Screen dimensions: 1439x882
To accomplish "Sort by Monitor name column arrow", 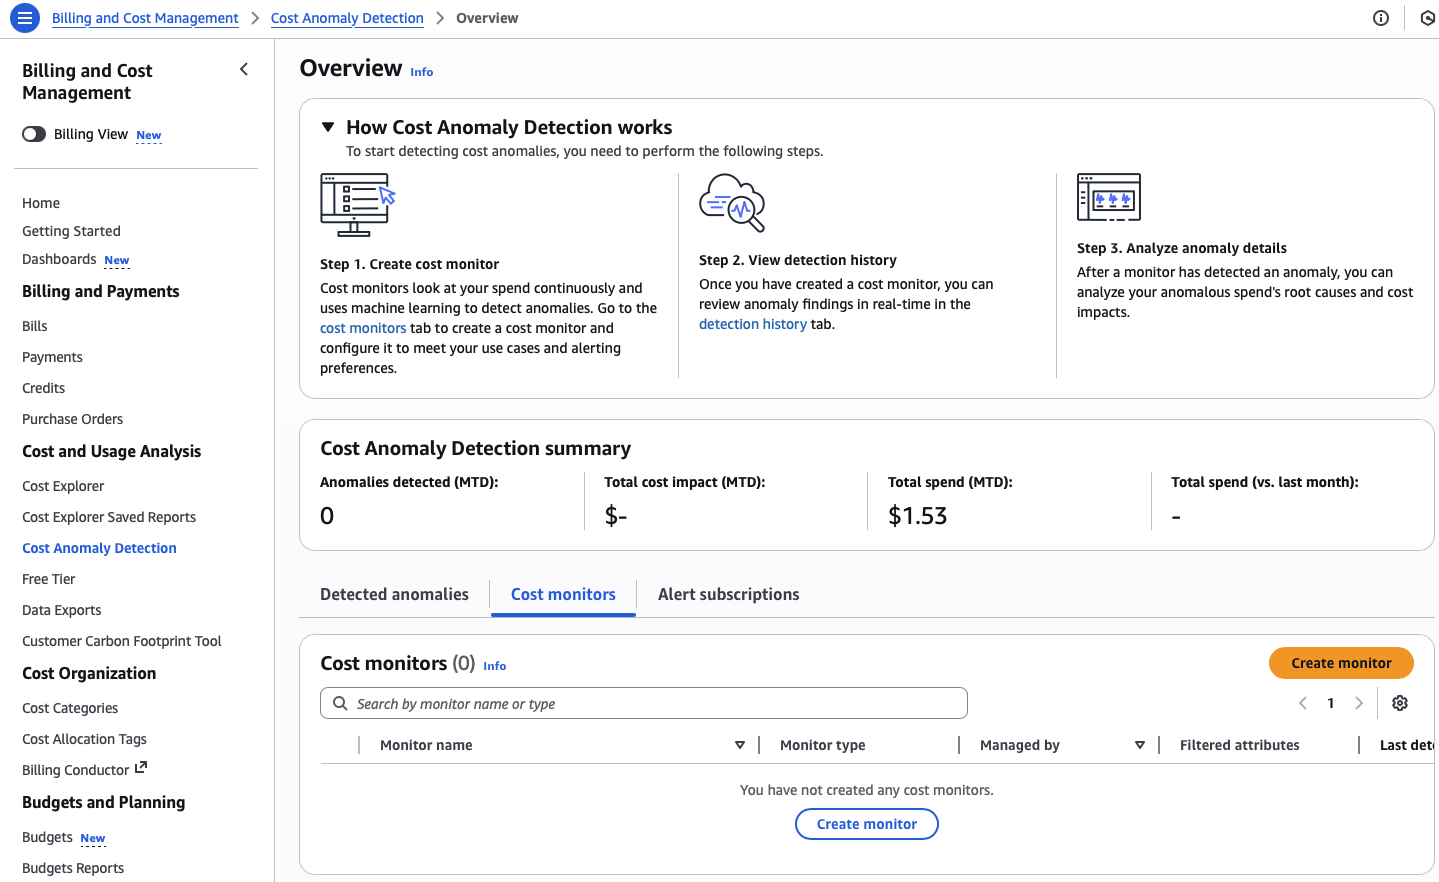I will point(740,745).
